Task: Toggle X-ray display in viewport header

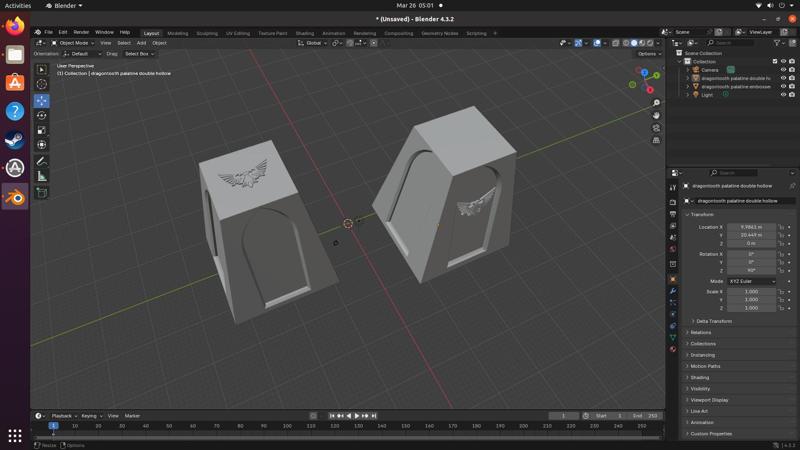Action: (616, 43)
